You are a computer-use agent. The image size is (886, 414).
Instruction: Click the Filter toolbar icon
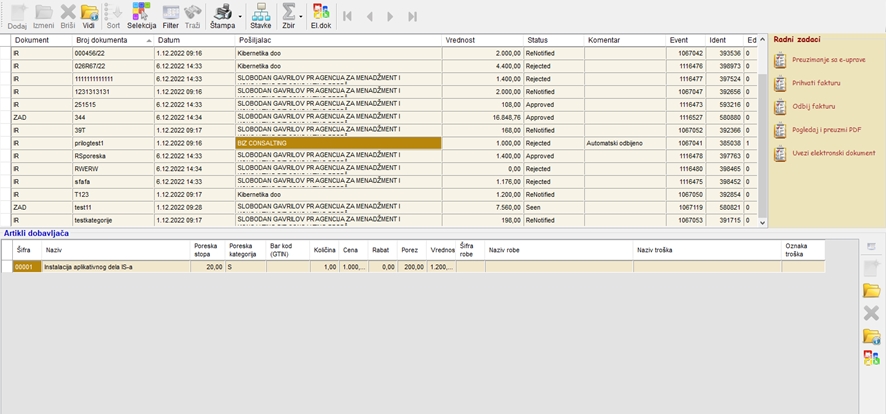pos(171,14)
